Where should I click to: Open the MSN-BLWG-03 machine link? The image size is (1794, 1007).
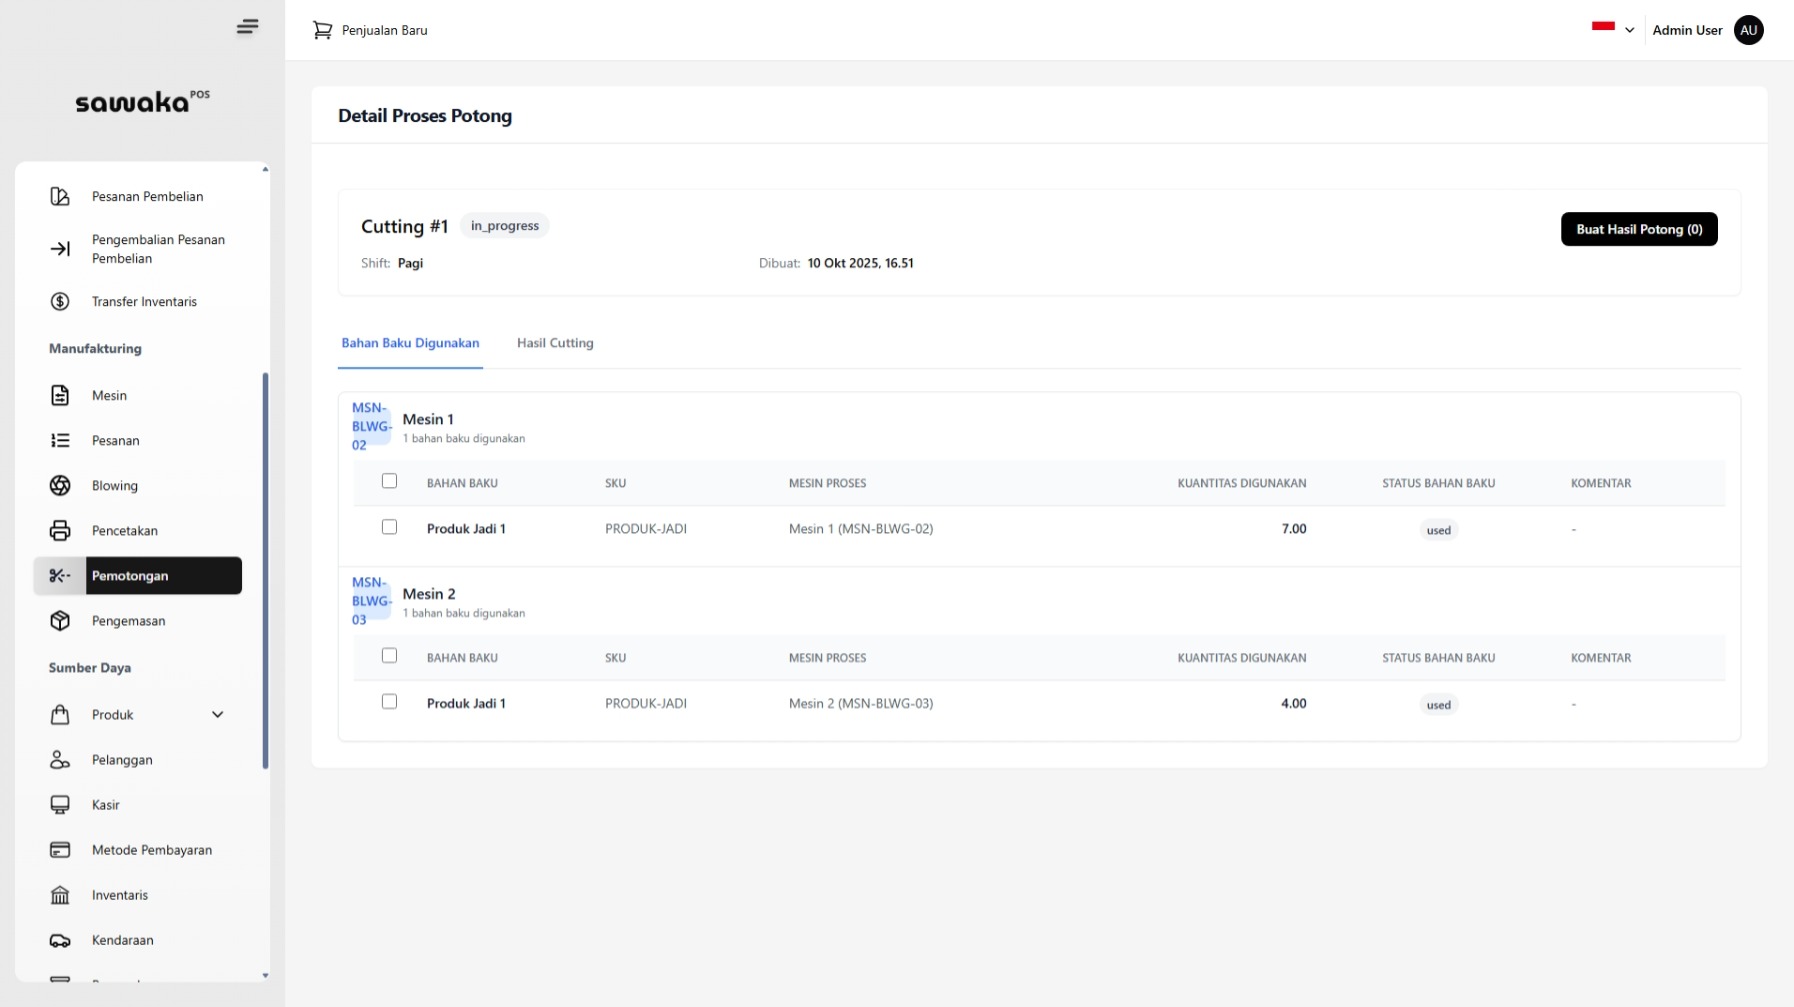pos(370,601)
